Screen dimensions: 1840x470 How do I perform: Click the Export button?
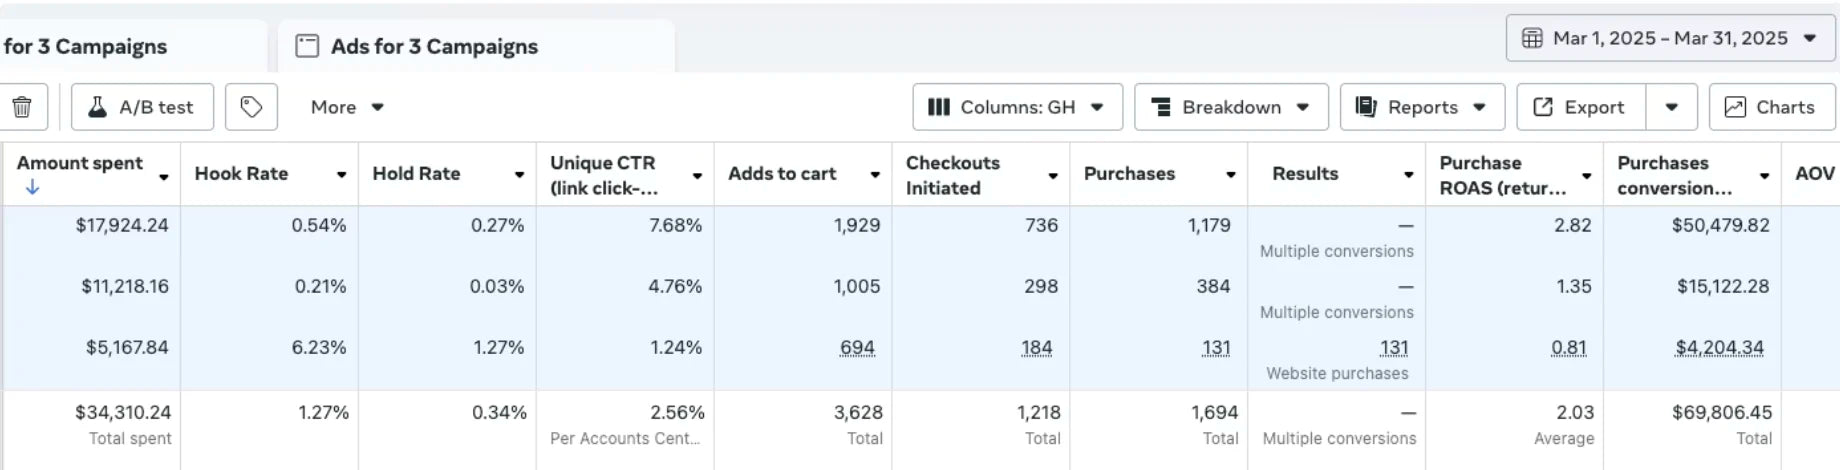point(1580,107)
